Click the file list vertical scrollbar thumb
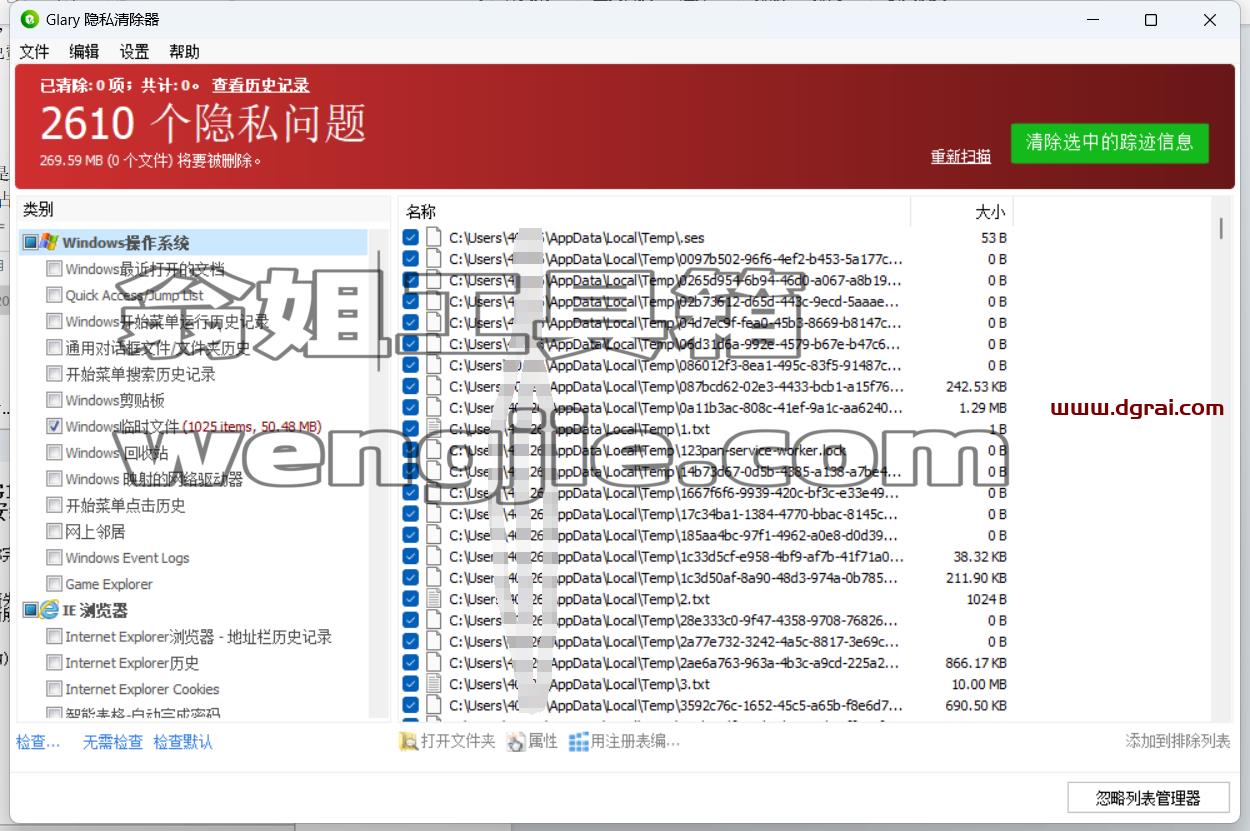 click(1221, 228)
